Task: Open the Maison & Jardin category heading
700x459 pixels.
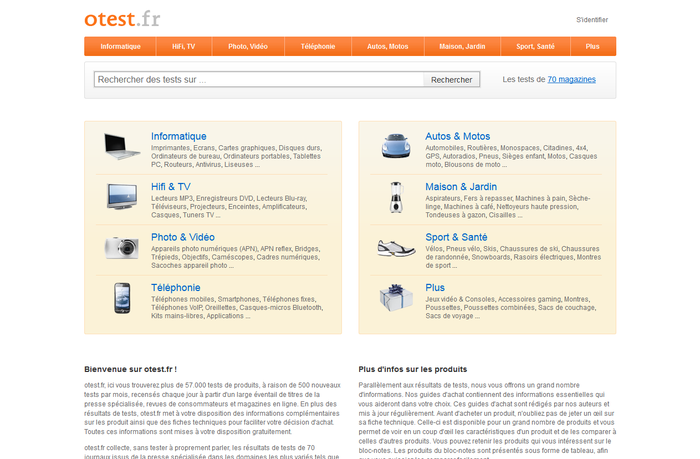Action: [x=461, y=187]
